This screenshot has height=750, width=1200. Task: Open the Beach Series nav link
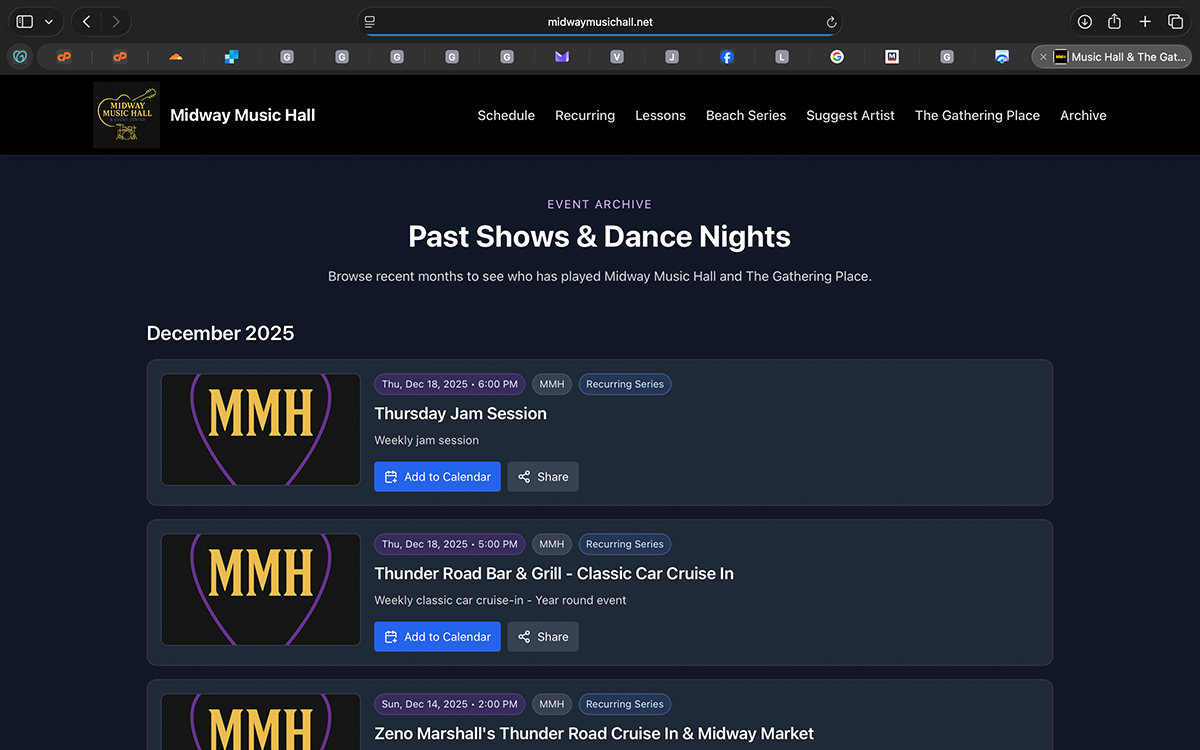(x=746, y=115)
